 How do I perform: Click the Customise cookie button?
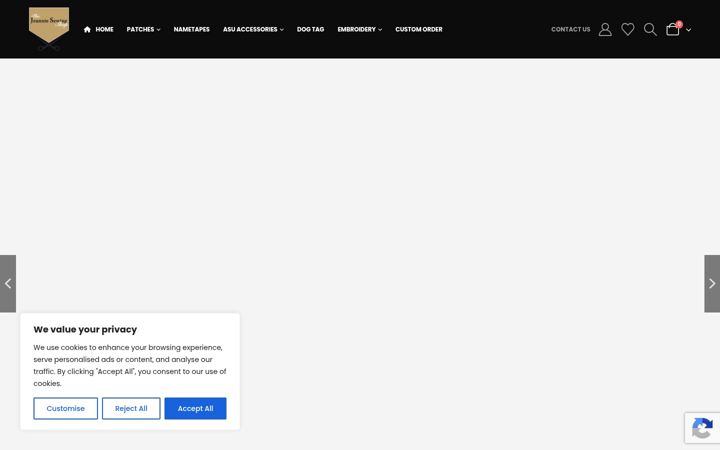(x=66, y=408)
